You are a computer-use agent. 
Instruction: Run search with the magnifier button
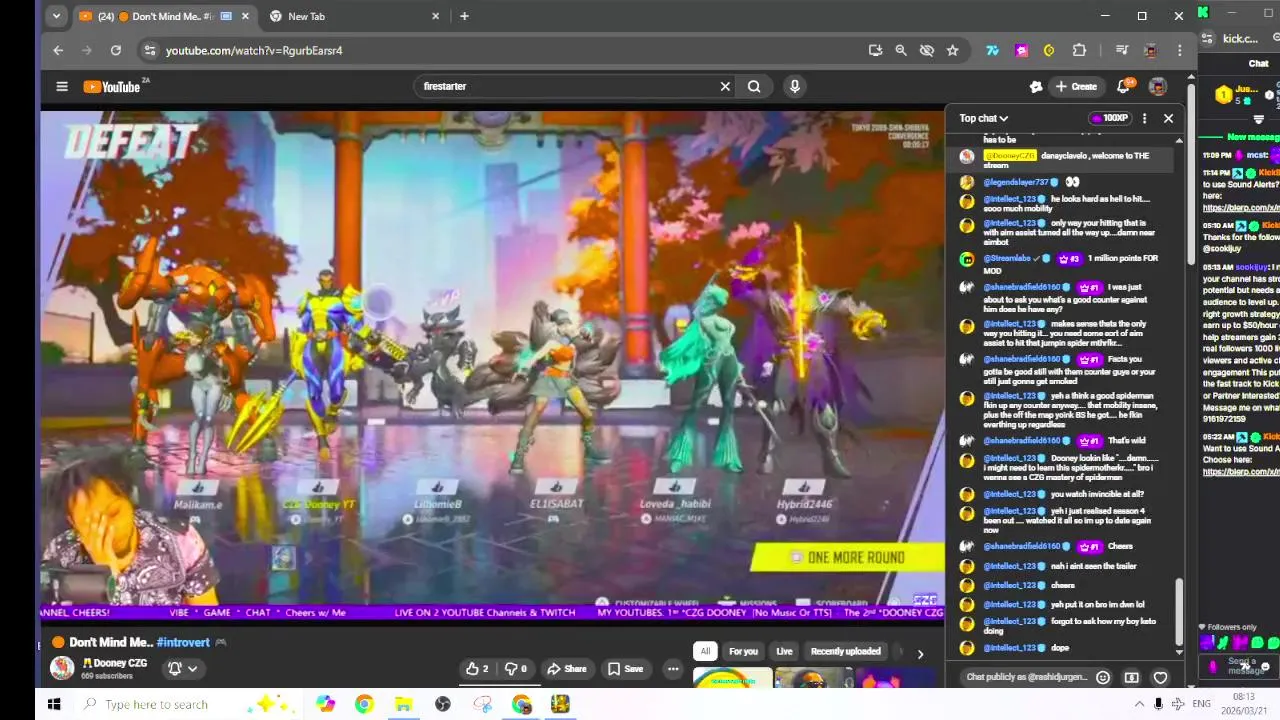click(754, 86)
